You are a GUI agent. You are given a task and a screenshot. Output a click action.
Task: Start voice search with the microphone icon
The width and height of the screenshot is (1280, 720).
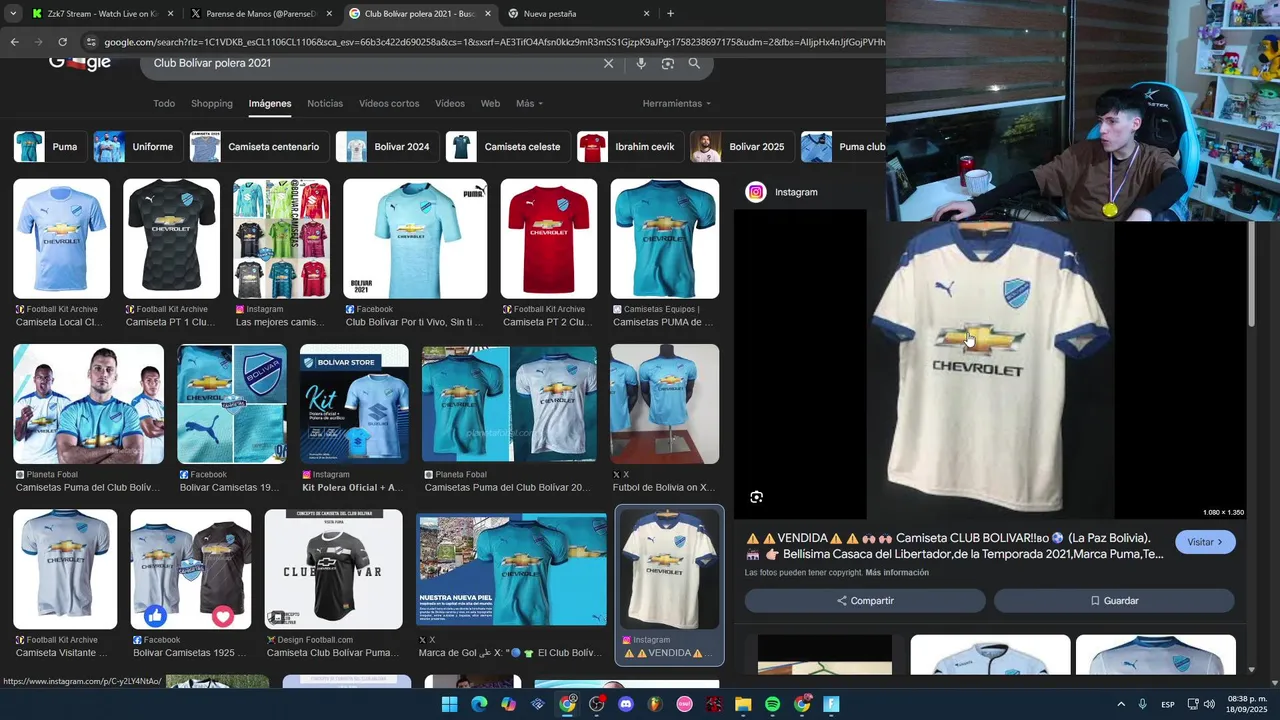tap(641, 63)
